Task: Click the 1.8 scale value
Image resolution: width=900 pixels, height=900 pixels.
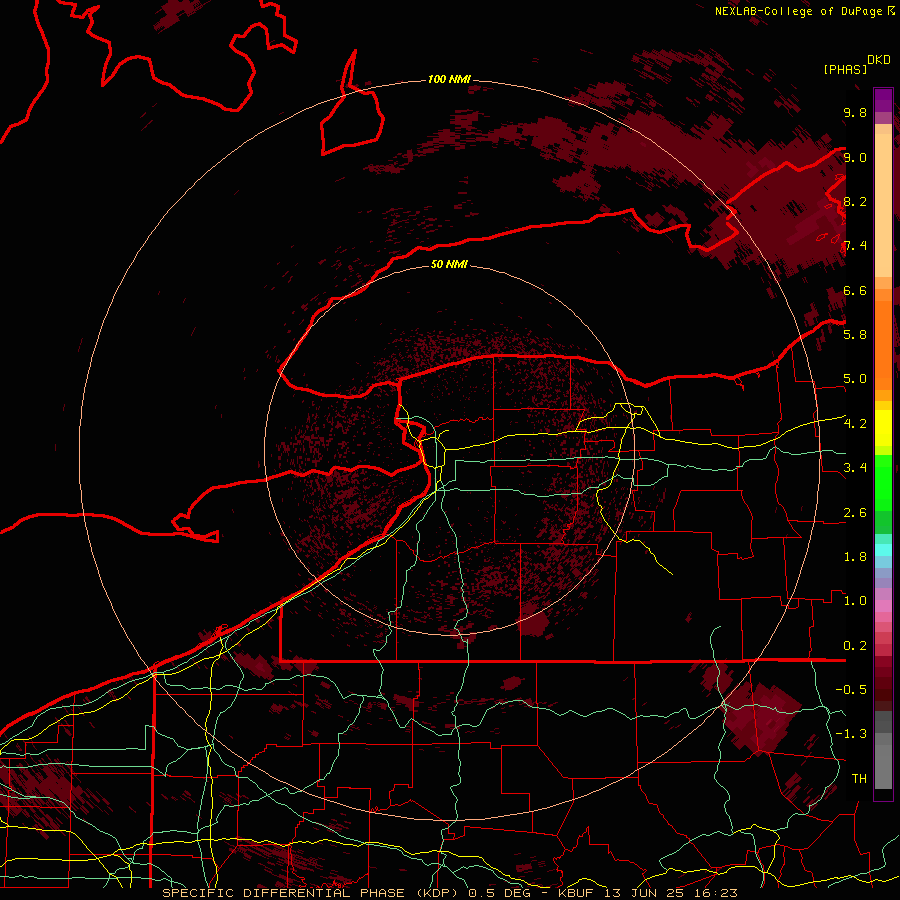Action: [x=855, y=557]
